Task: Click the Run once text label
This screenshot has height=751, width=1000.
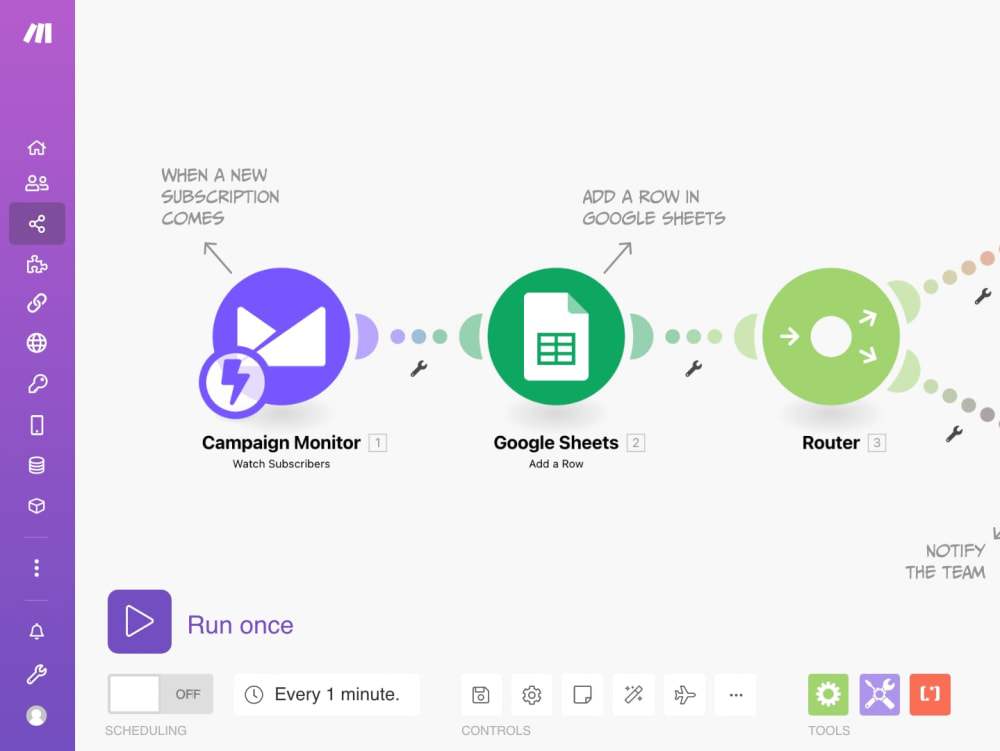Action: tap(240, 625)
